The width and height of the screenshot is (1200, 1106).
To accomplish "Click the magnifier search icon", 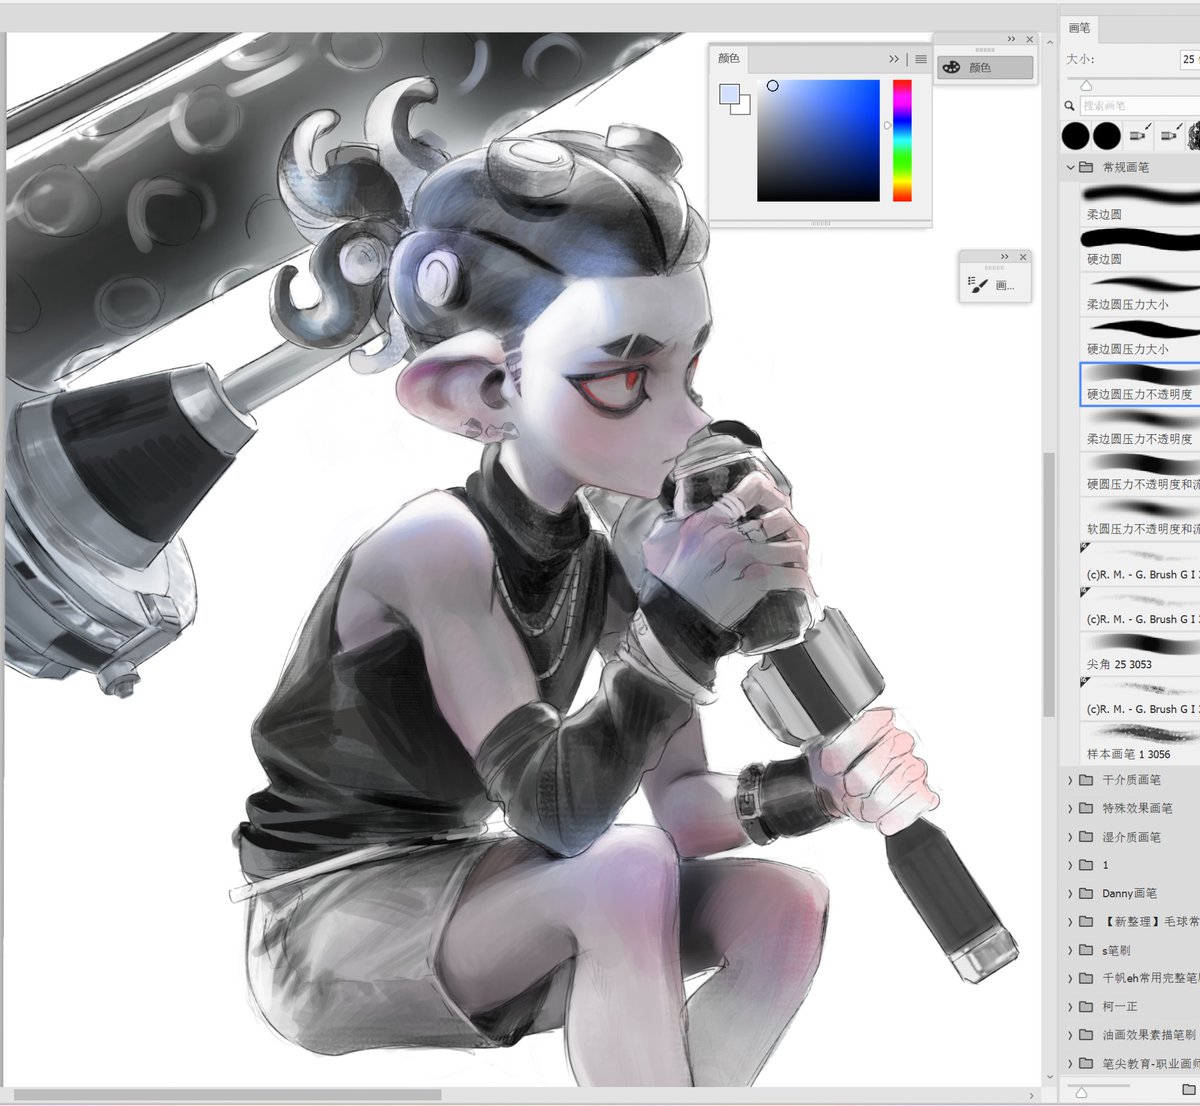I will (1070, 105).
